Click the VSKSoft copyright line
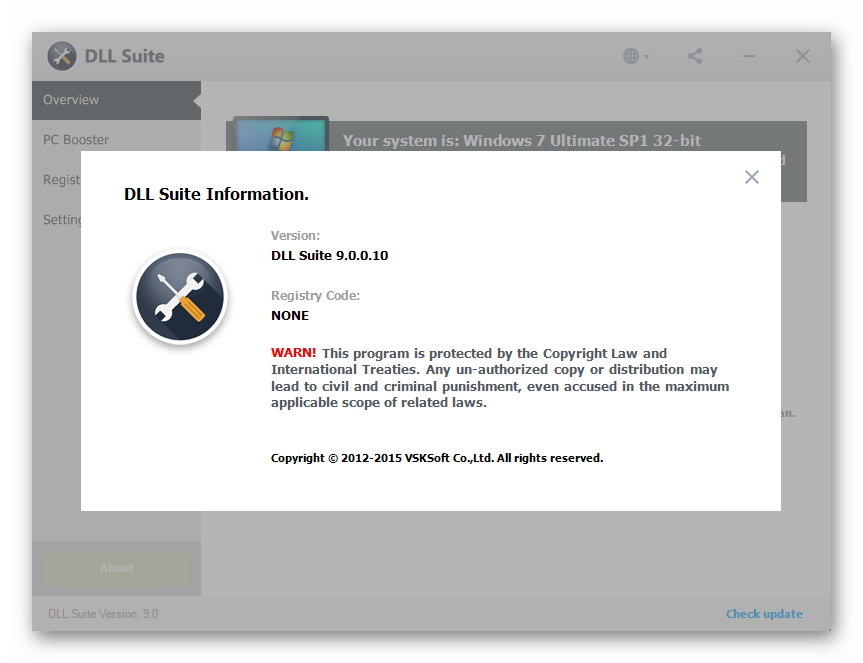This screenshot has width=863, height=663. coord(437,458)
